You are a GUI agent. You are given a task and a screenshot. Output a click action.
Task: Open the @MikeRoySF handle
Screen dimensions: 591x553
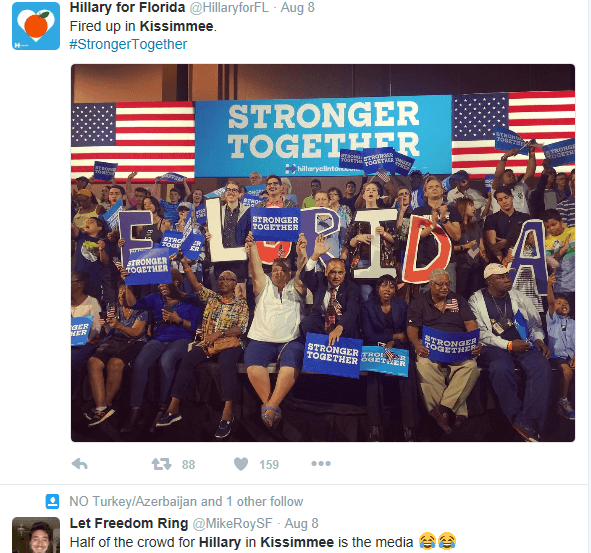click(x=232, y=523)
